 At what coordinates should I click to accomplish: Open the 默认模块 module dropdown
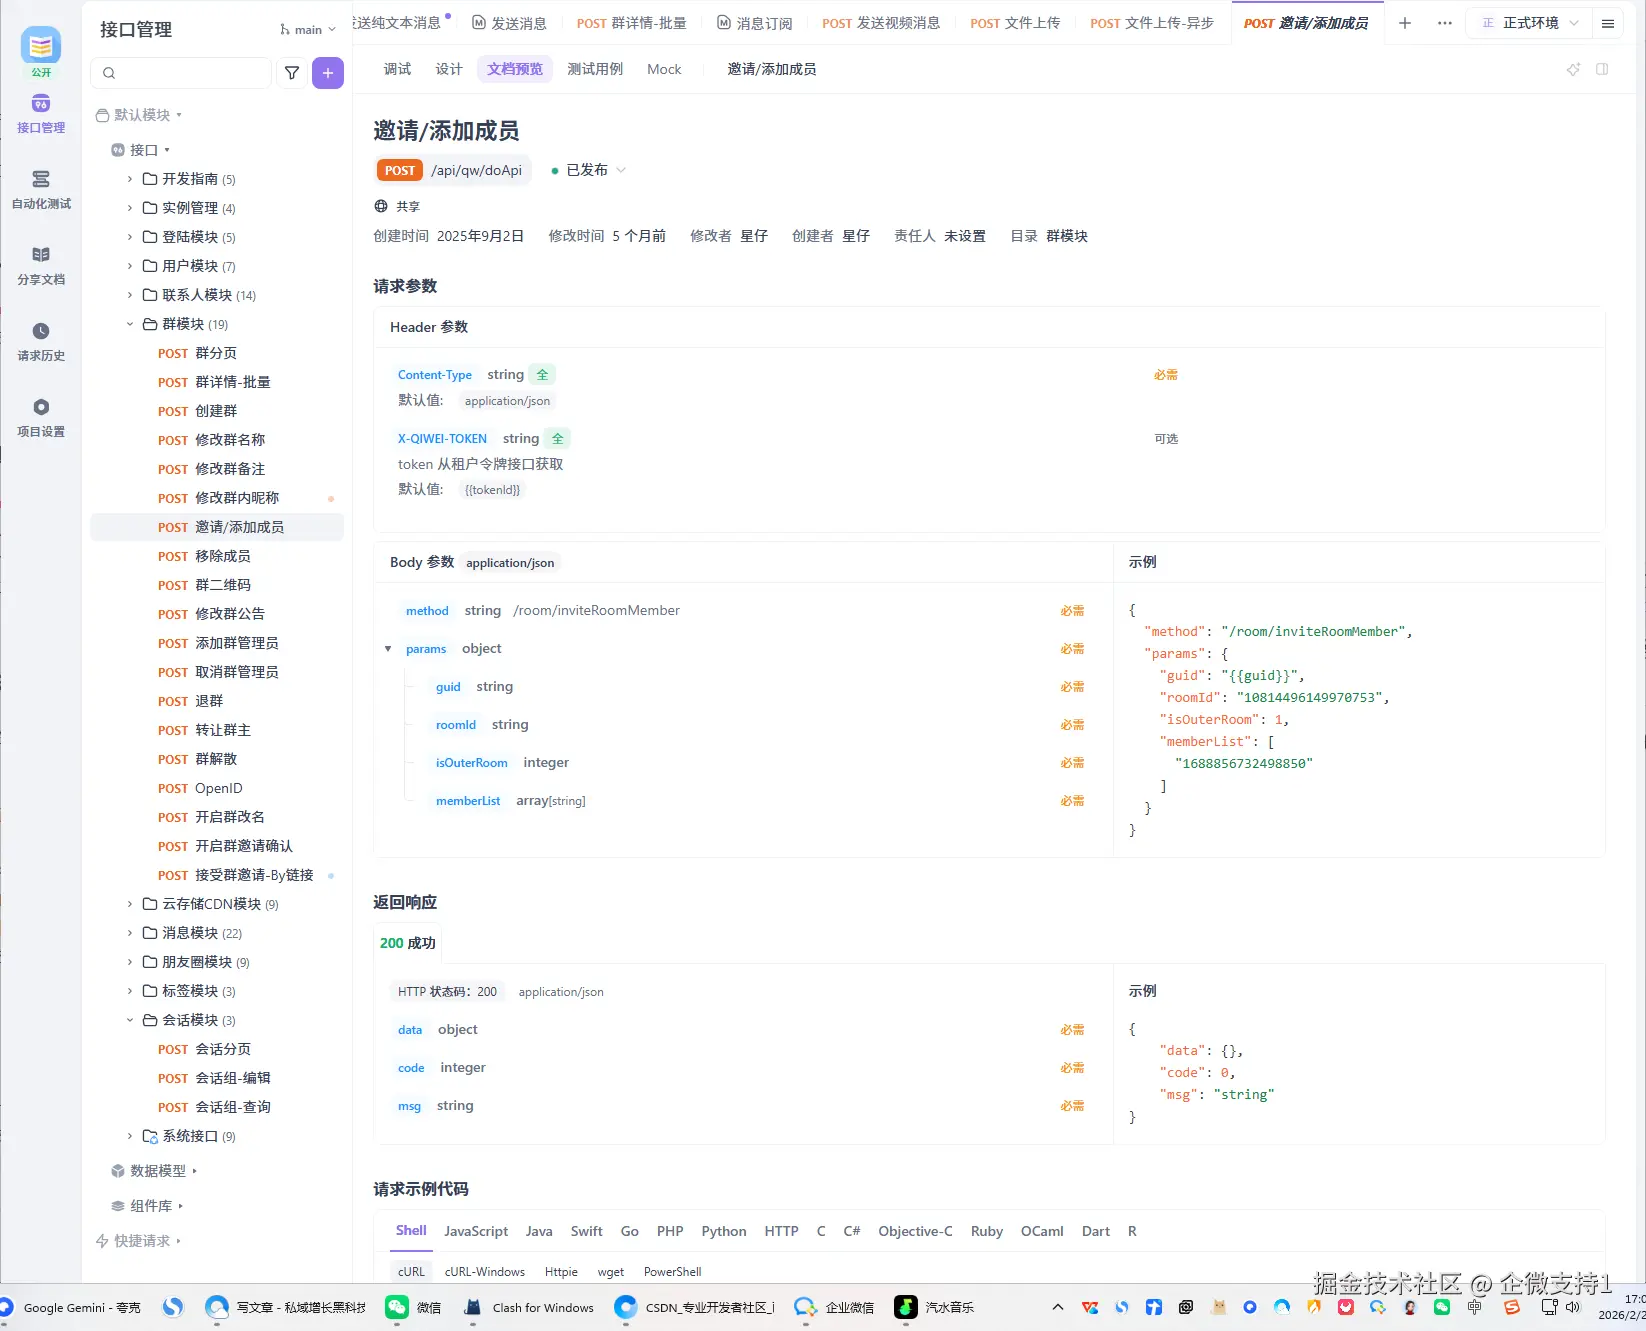click(139, 115)
